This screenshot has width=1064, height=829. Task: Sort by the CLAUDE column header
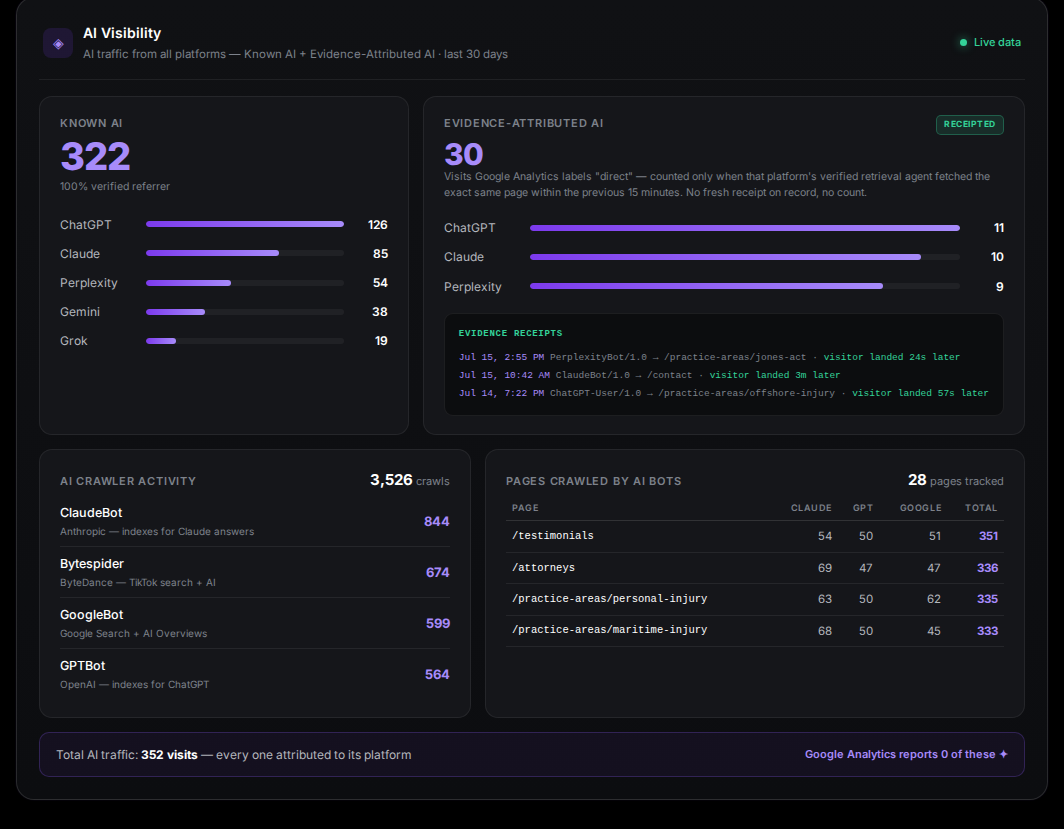(x=811, y=508)
